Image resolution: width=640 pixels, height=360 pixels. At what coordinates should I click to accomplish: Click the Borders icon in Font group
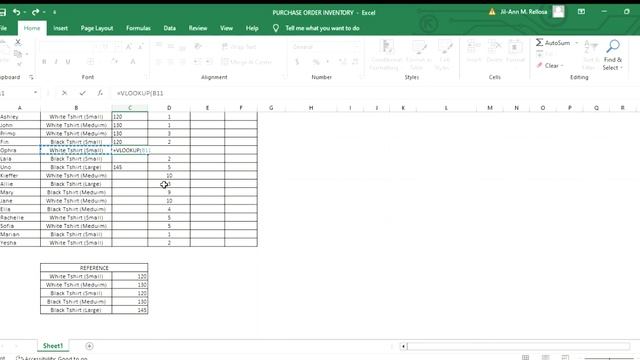coord(91,62)
